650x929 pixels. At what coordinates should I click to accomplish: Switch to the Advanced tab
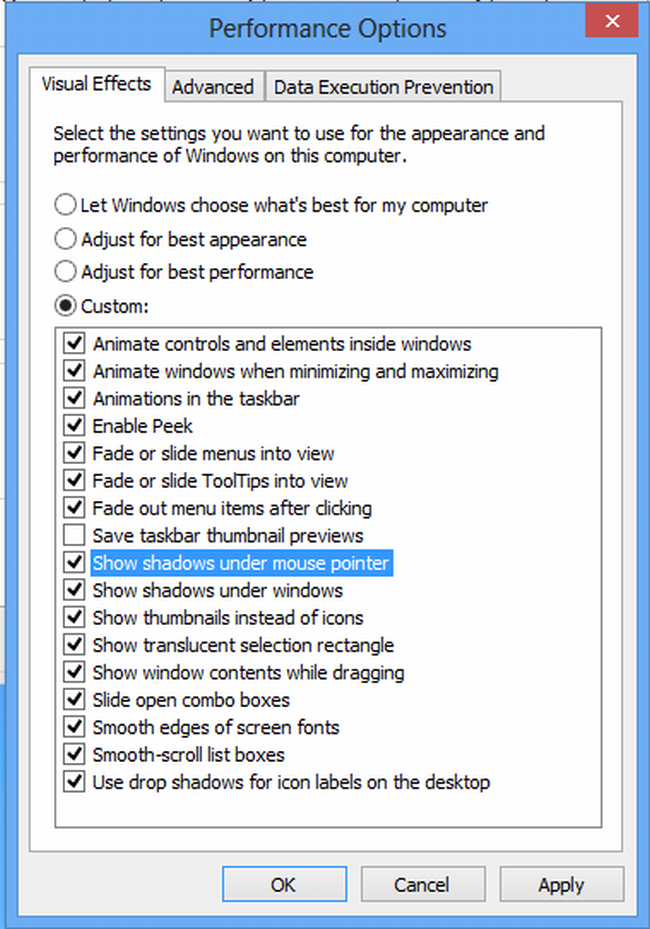(213, 87)
